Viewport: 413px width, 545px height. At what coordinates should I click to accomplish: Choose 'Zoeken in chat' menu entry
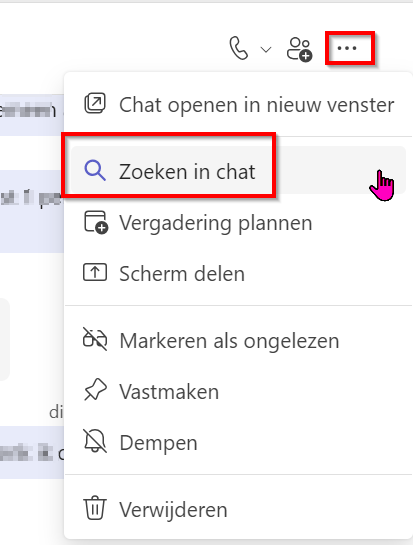[238, 170]
